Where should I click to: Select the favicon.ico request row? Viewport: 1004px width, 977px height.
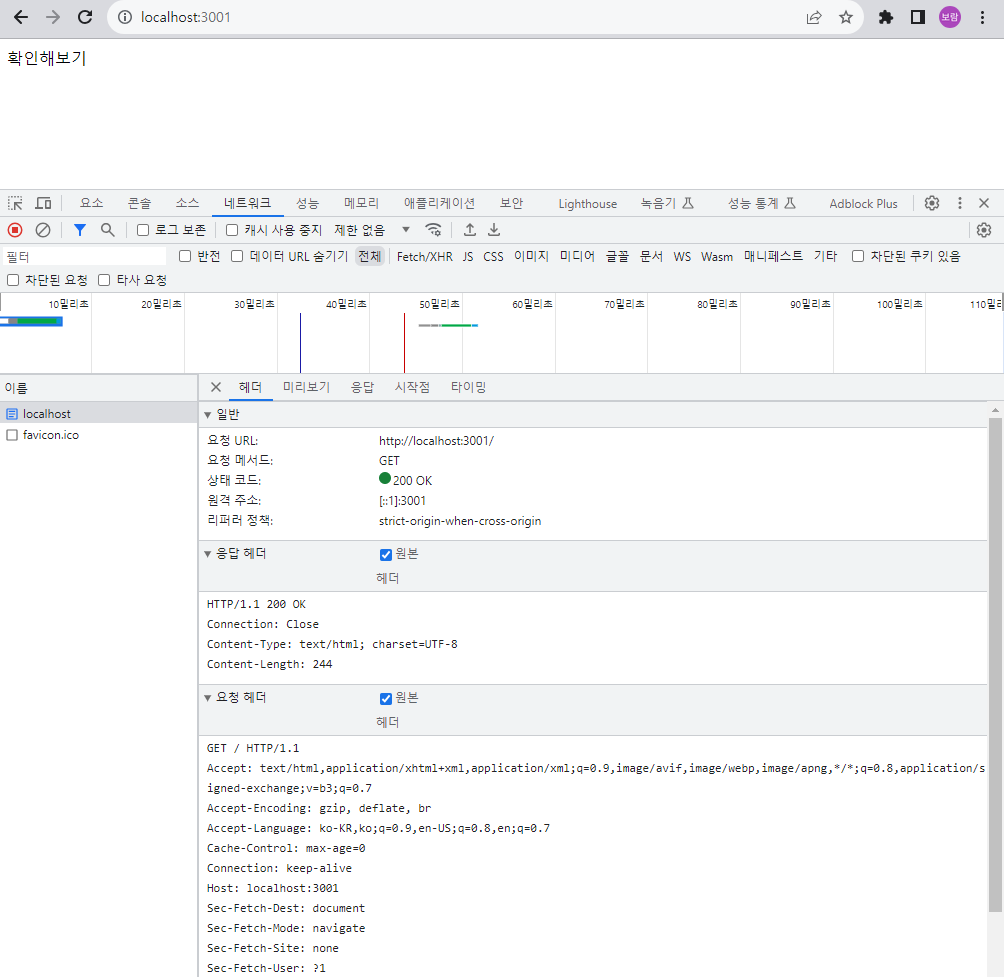99,435
